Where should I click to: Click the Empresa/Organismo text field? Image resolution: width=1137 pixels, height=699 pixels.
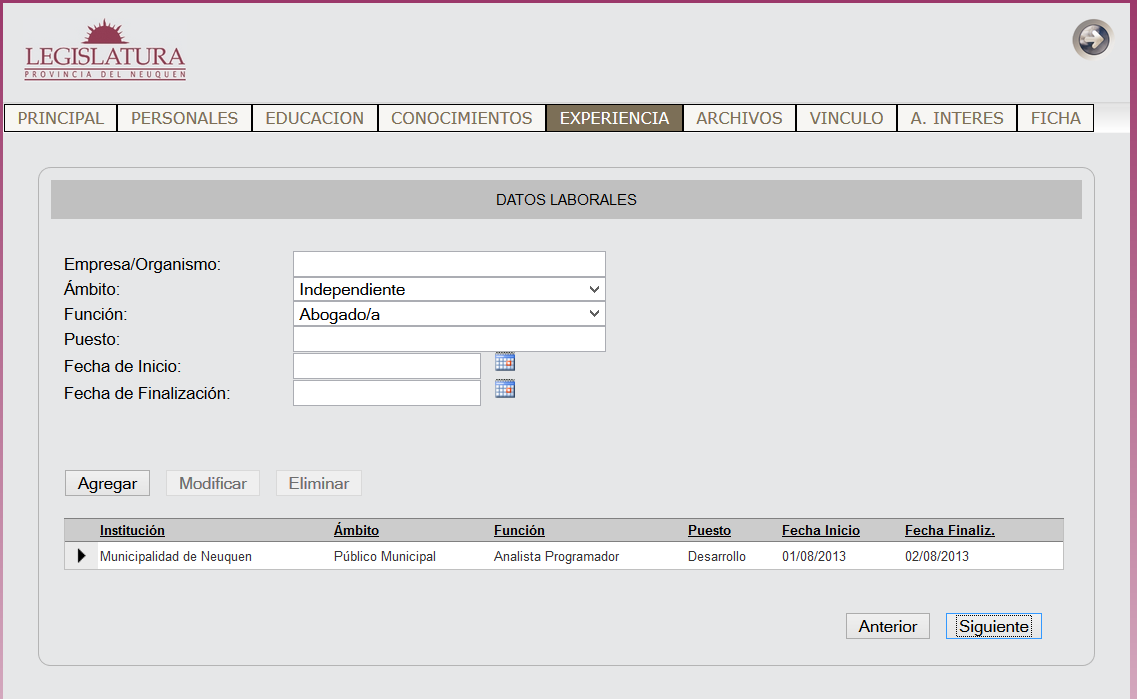[x=449, y=264]
